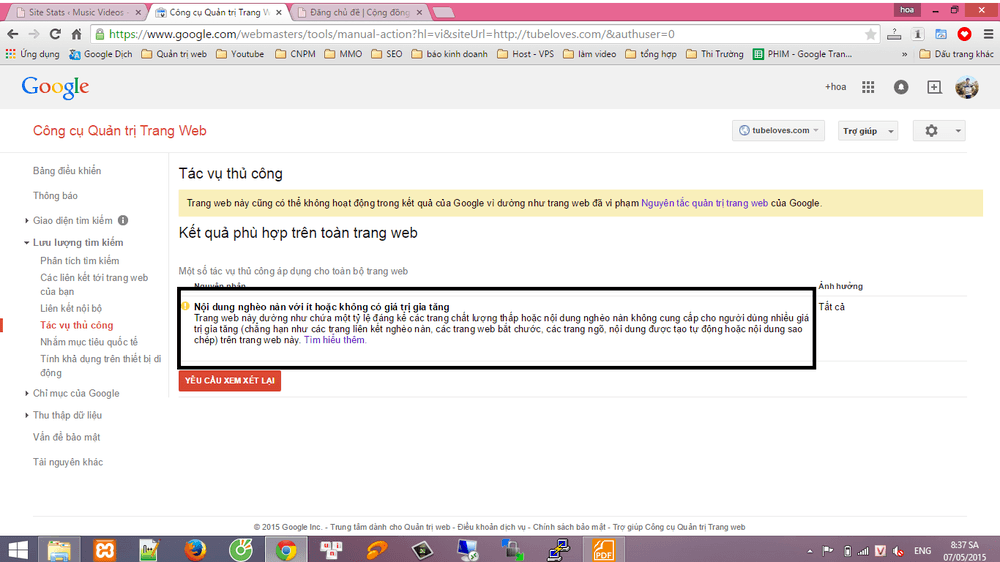
Task: Open the Tìm hiểu thêm link
Action: [x=335, y=340]
